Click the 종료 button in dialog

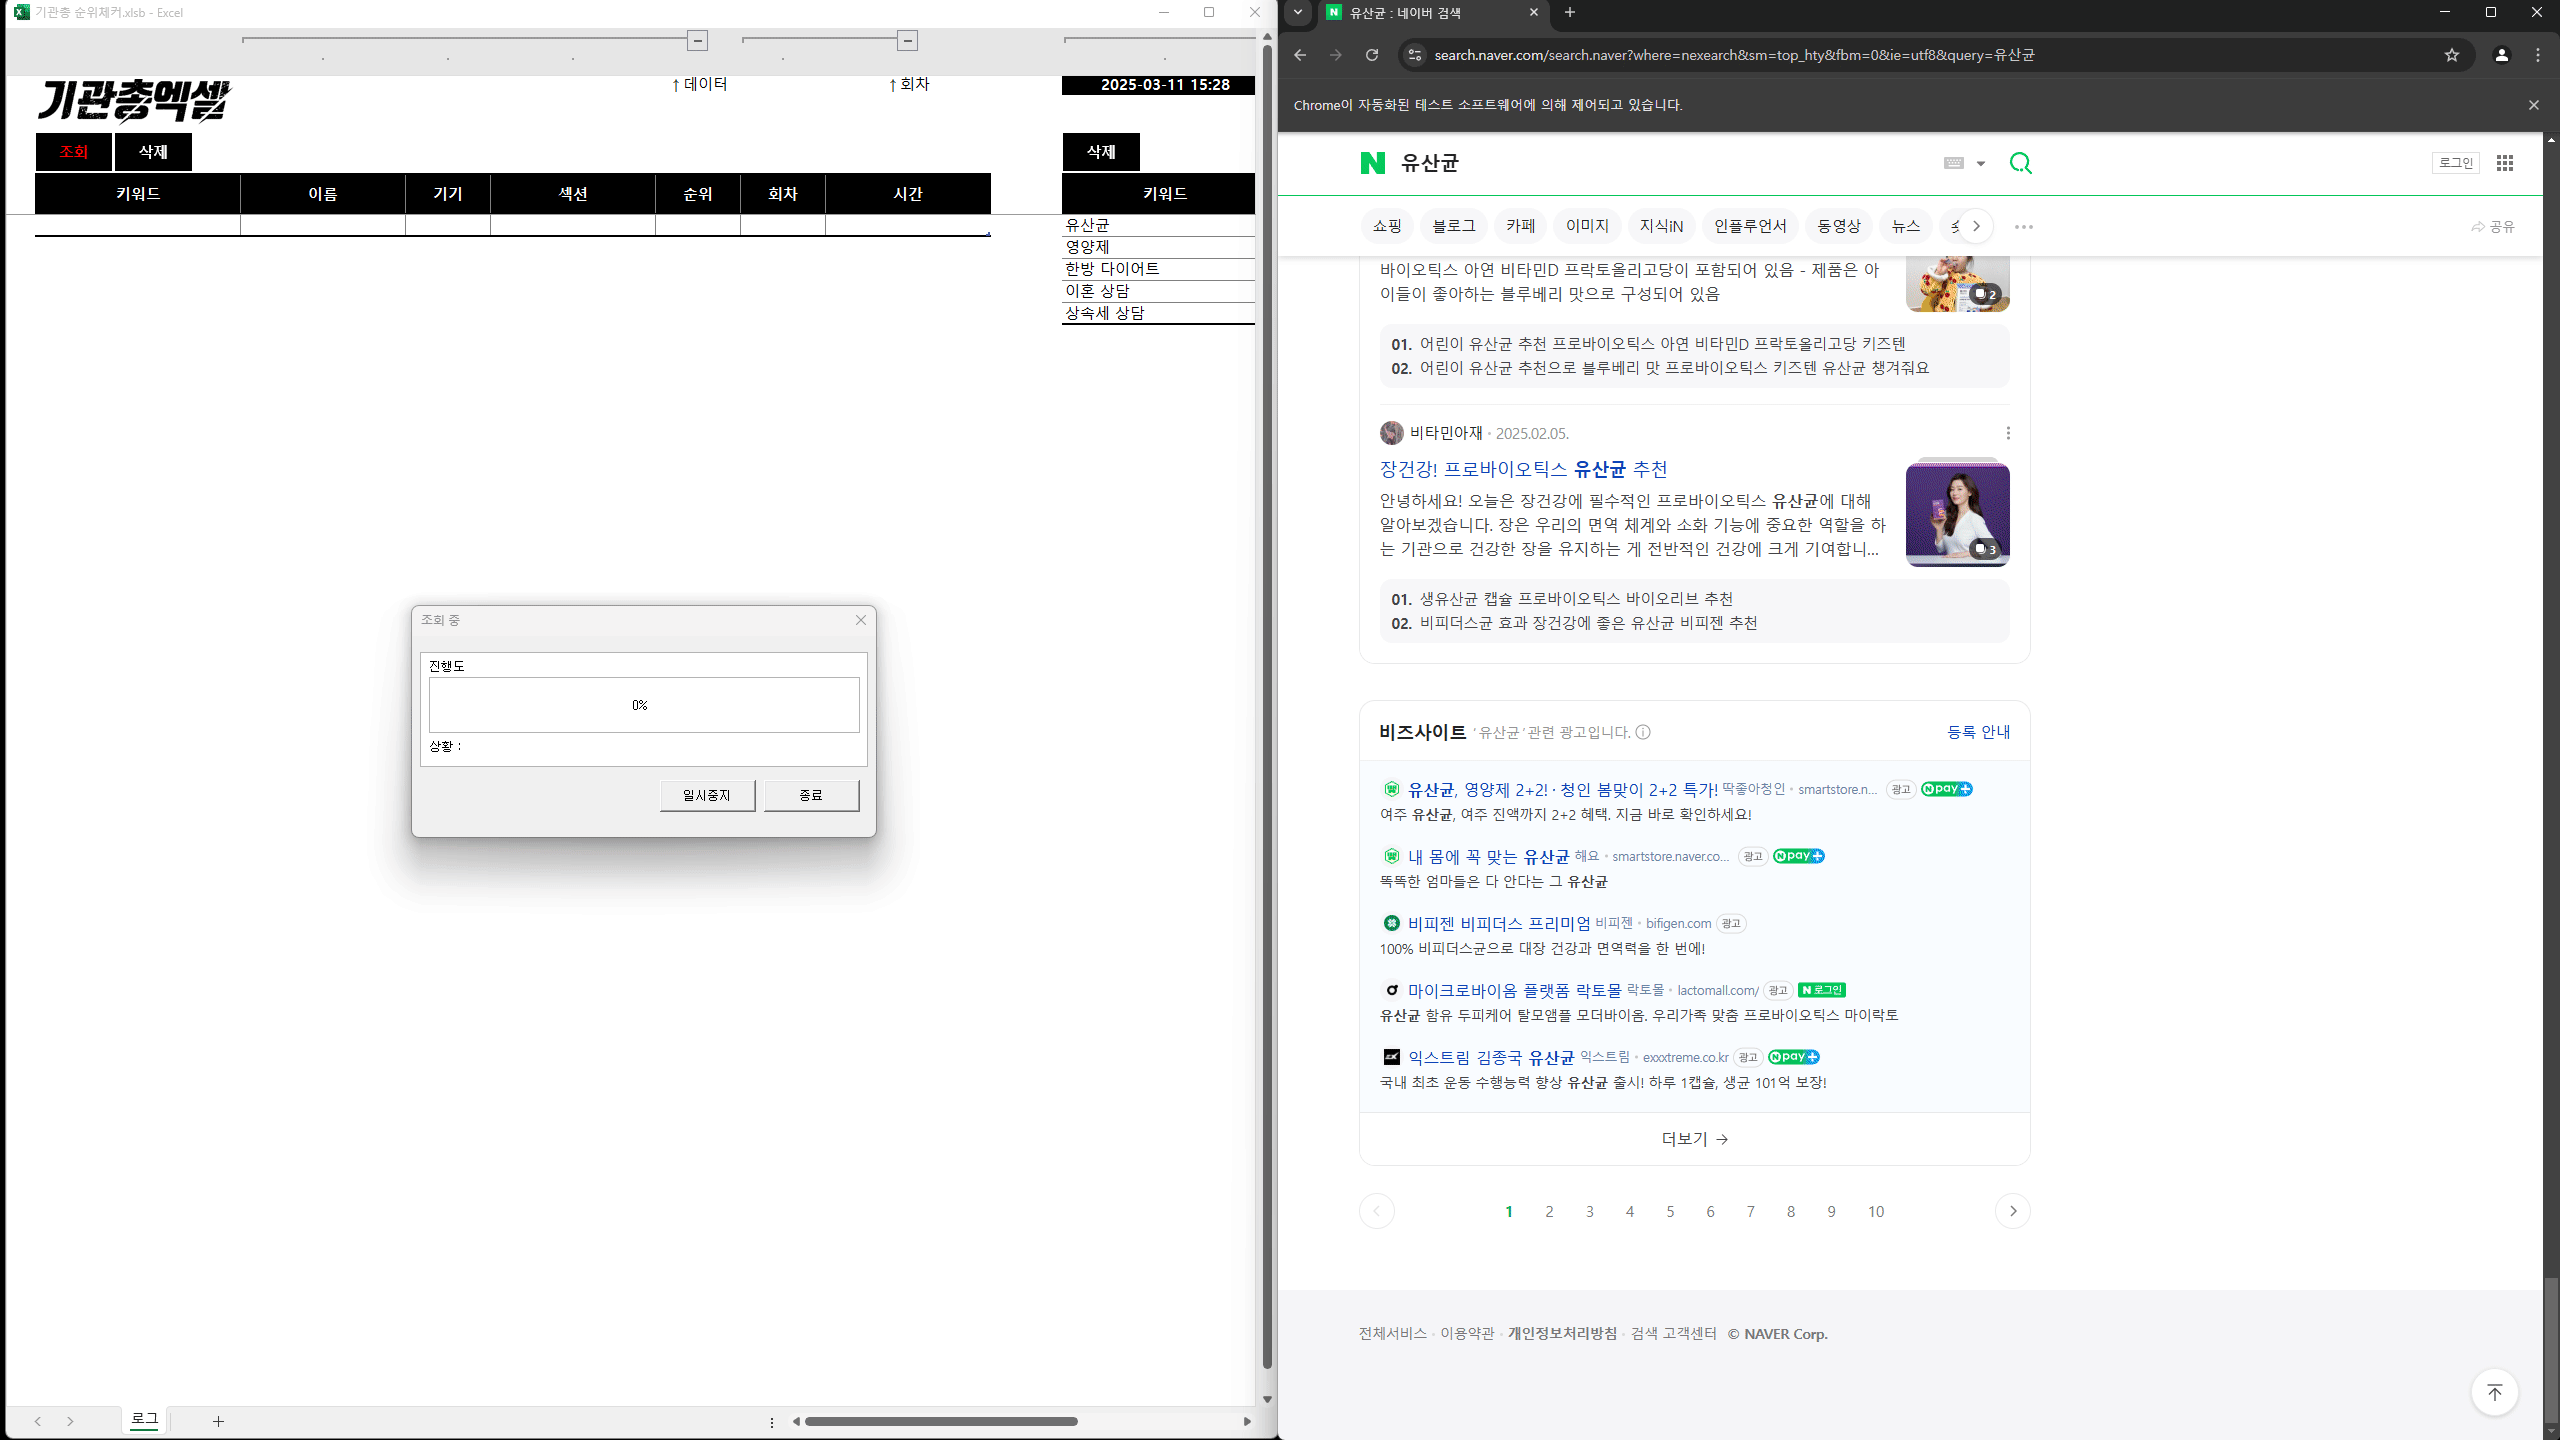click(811, 795)
